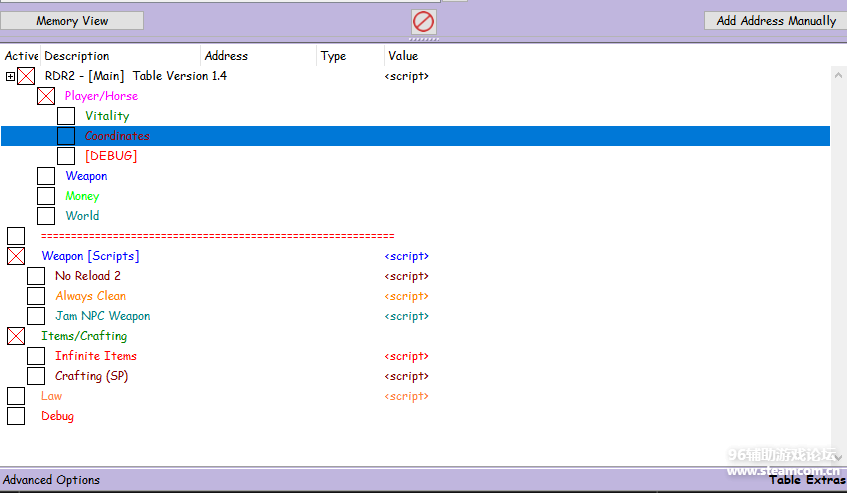Click <script> value of Infinite Items

coord(407,356)
